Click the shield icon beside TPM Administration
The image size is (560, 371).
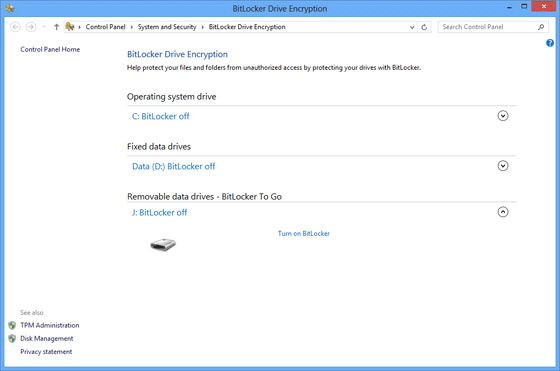tap(12, 325)
